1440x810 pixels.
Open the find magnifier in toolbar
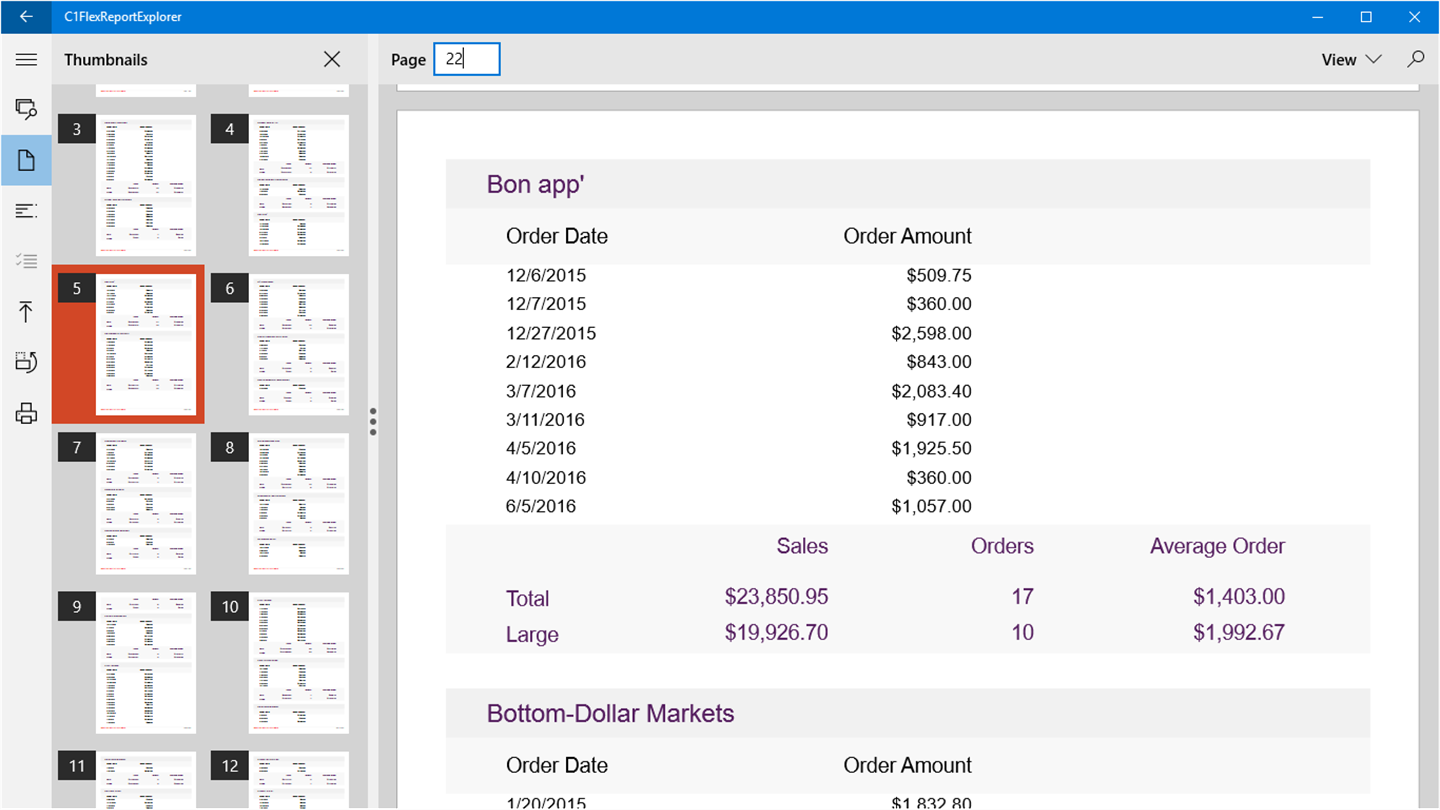(1415, 60)
